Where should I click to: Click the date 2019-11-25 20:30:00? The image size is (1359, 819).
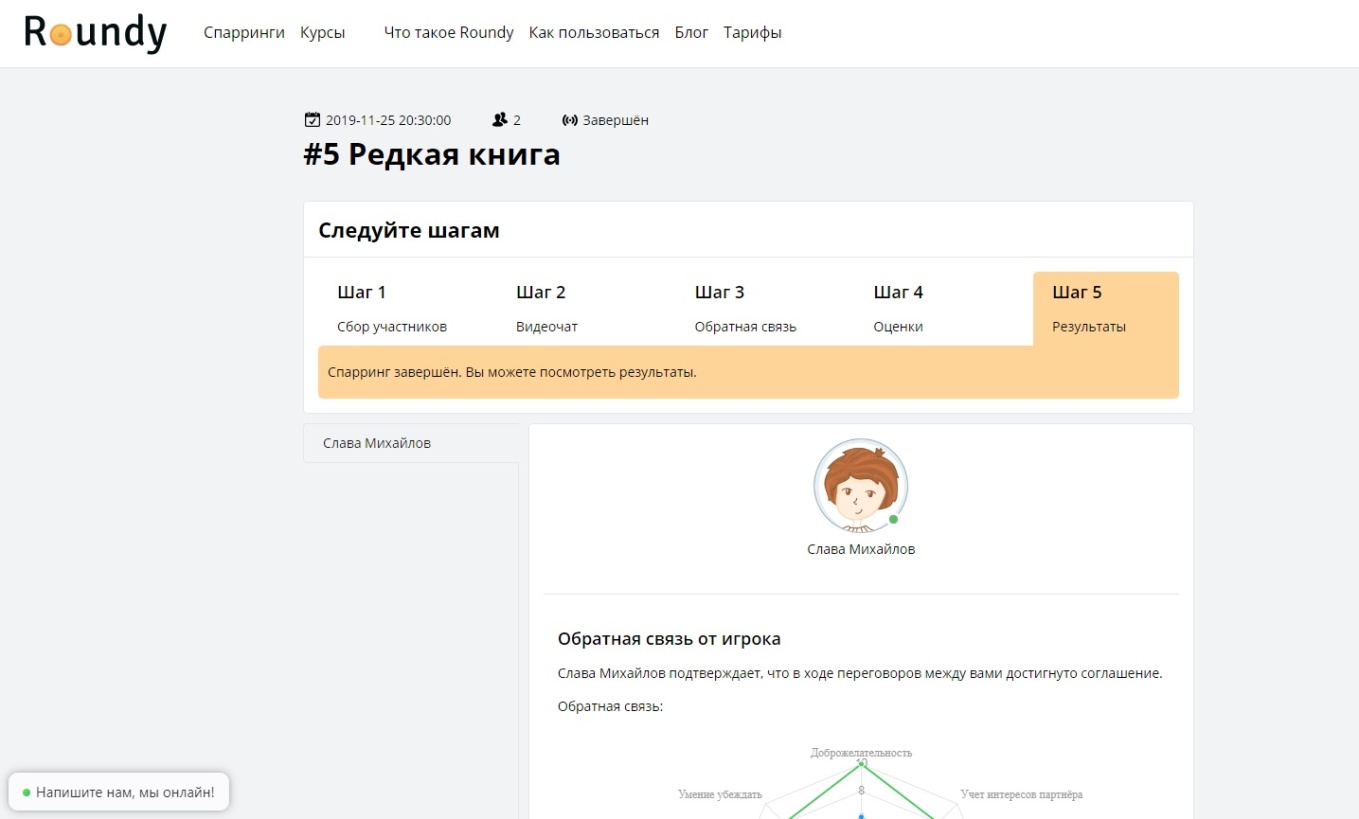[388, 120]
